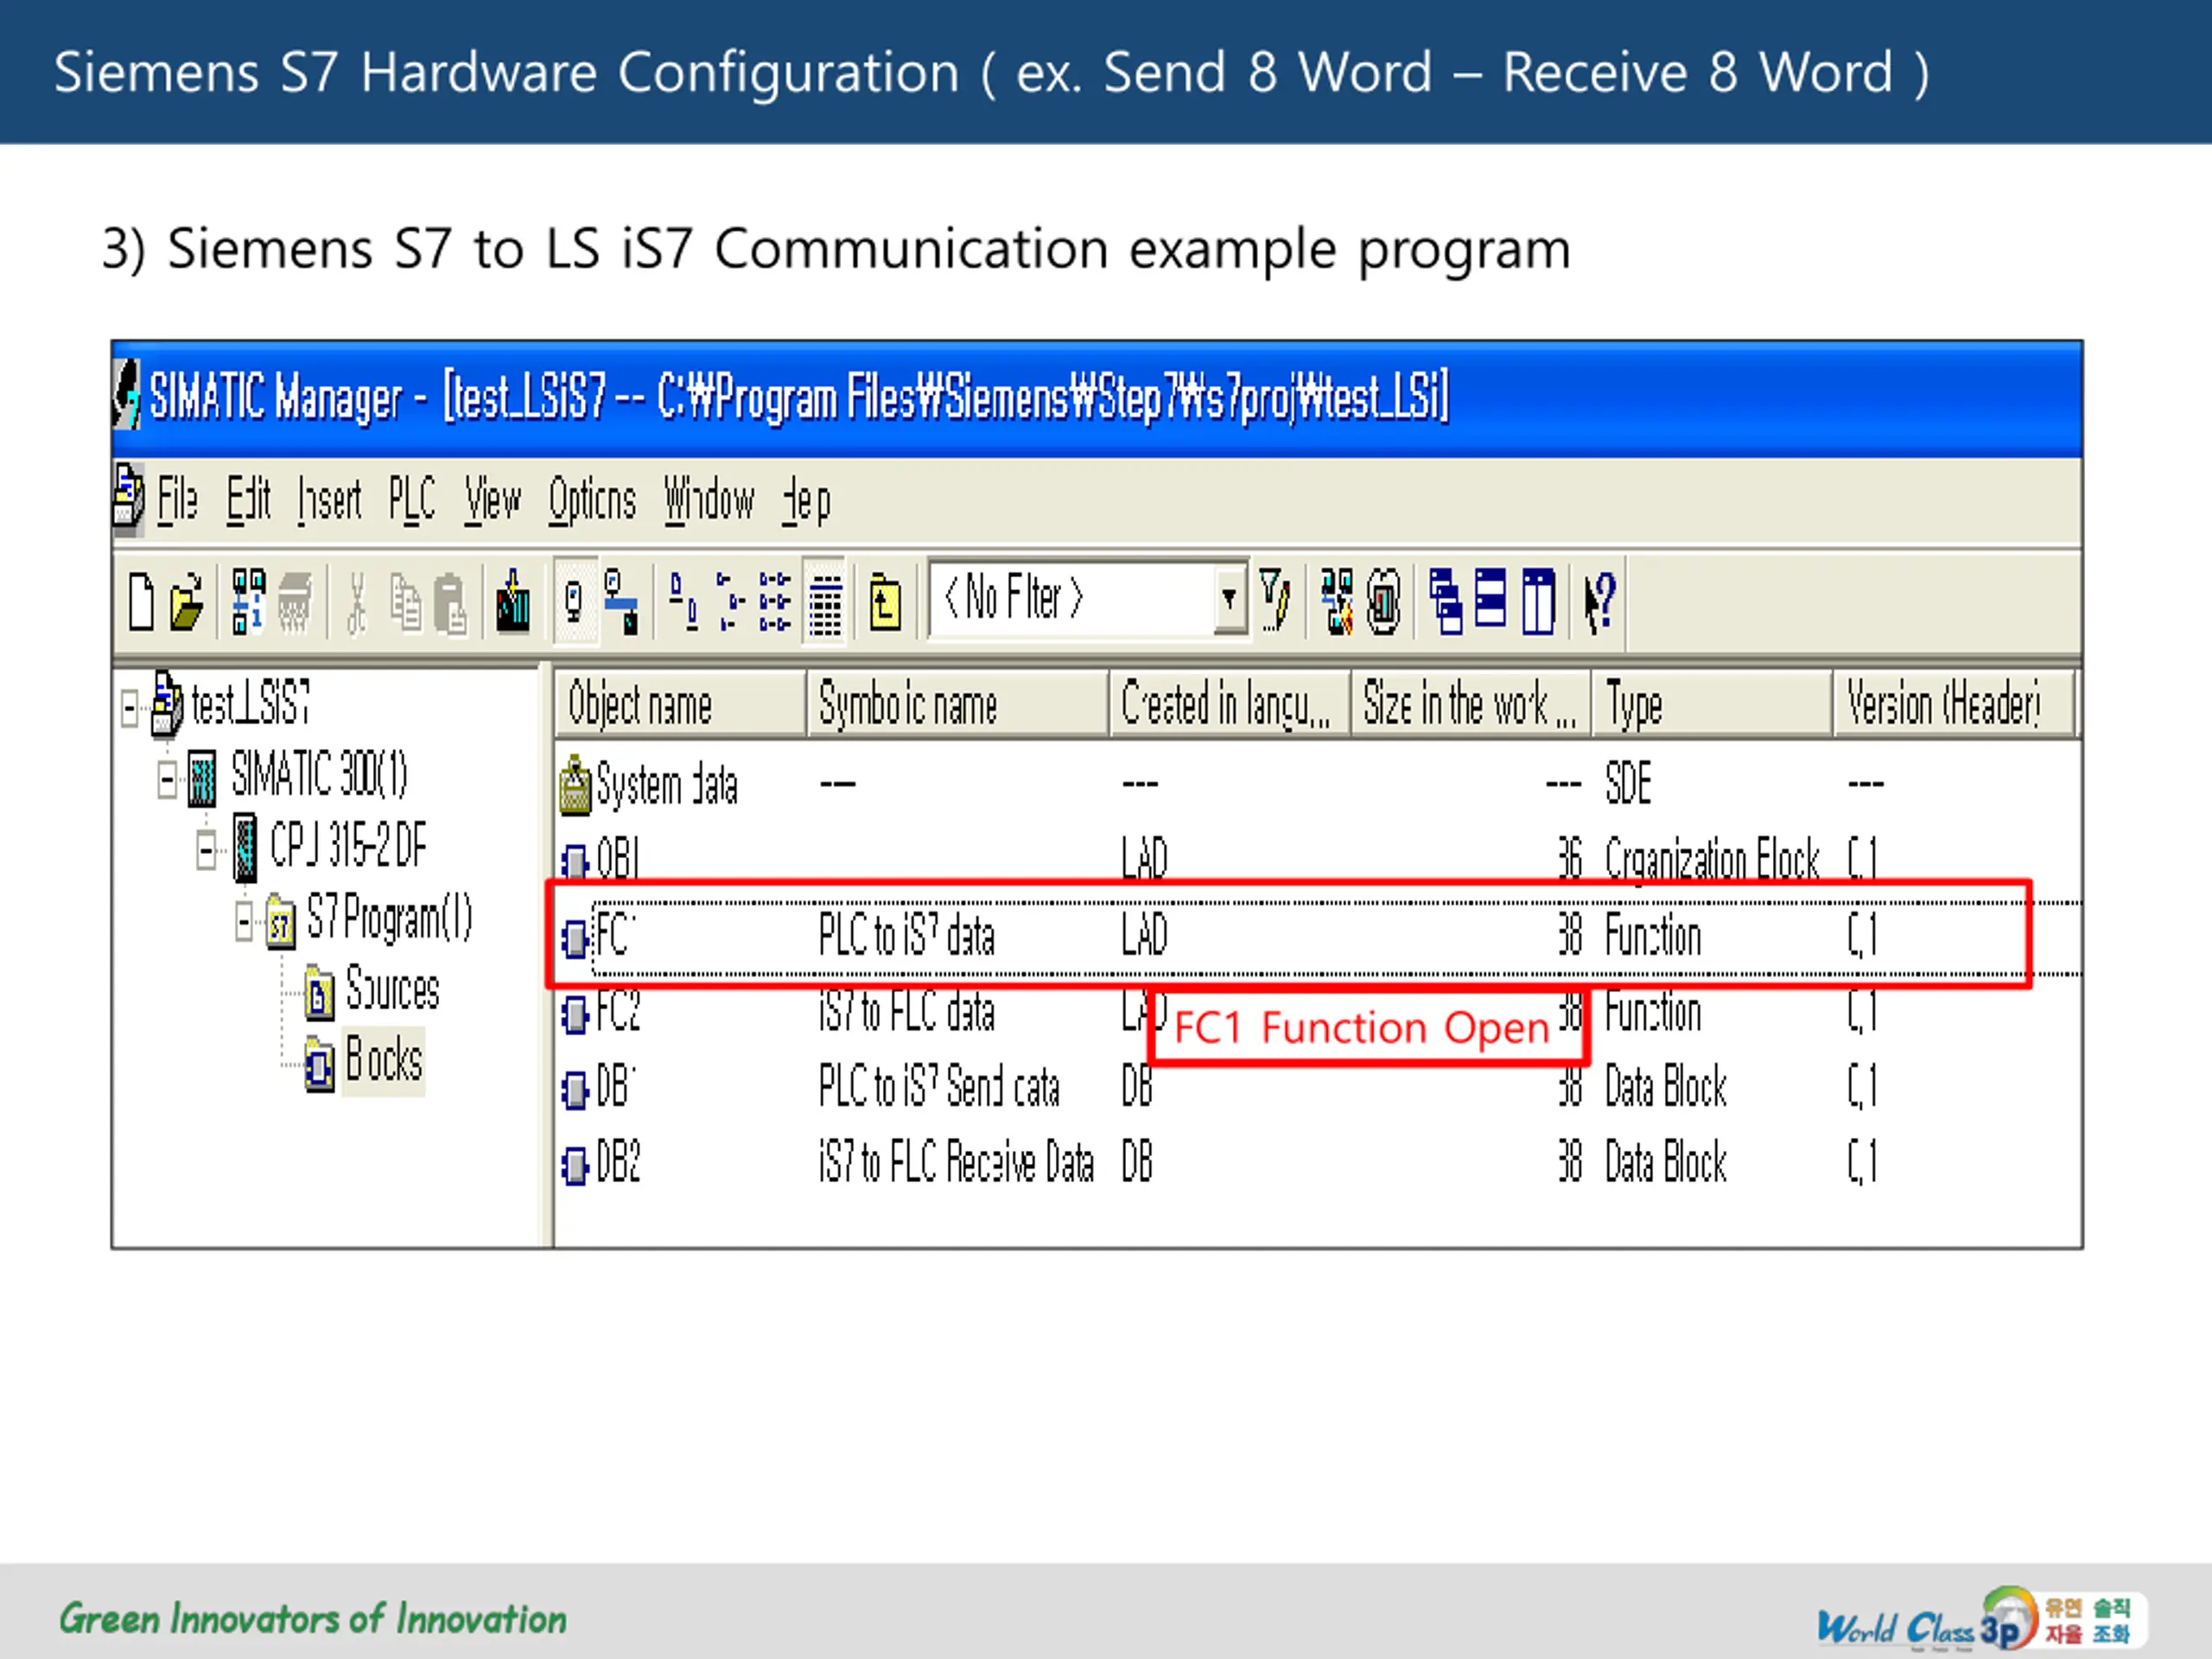Viewport: 2212px width, 1659px height.
Task: Select SIMATIC 300(1) in tree
Action: pos(320,773)
